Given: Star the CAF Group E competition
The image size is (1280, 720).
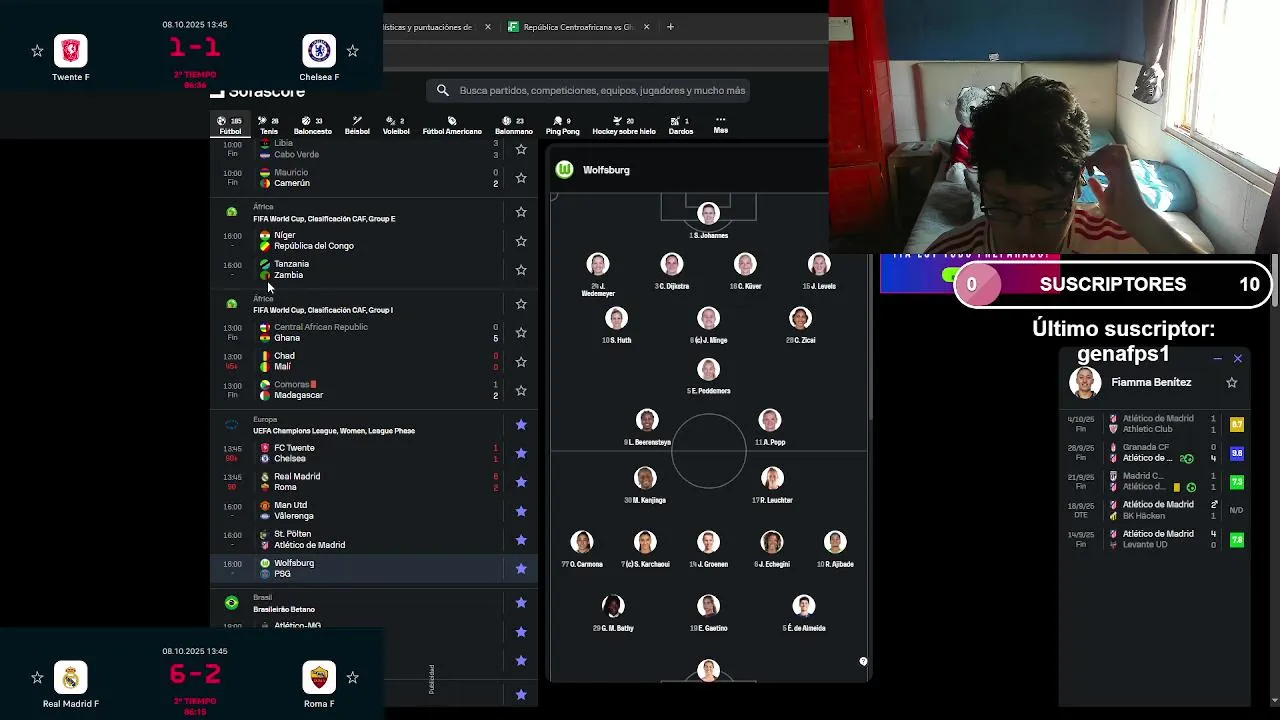Looking at the screenshot, I should click(x=521, y=212).
